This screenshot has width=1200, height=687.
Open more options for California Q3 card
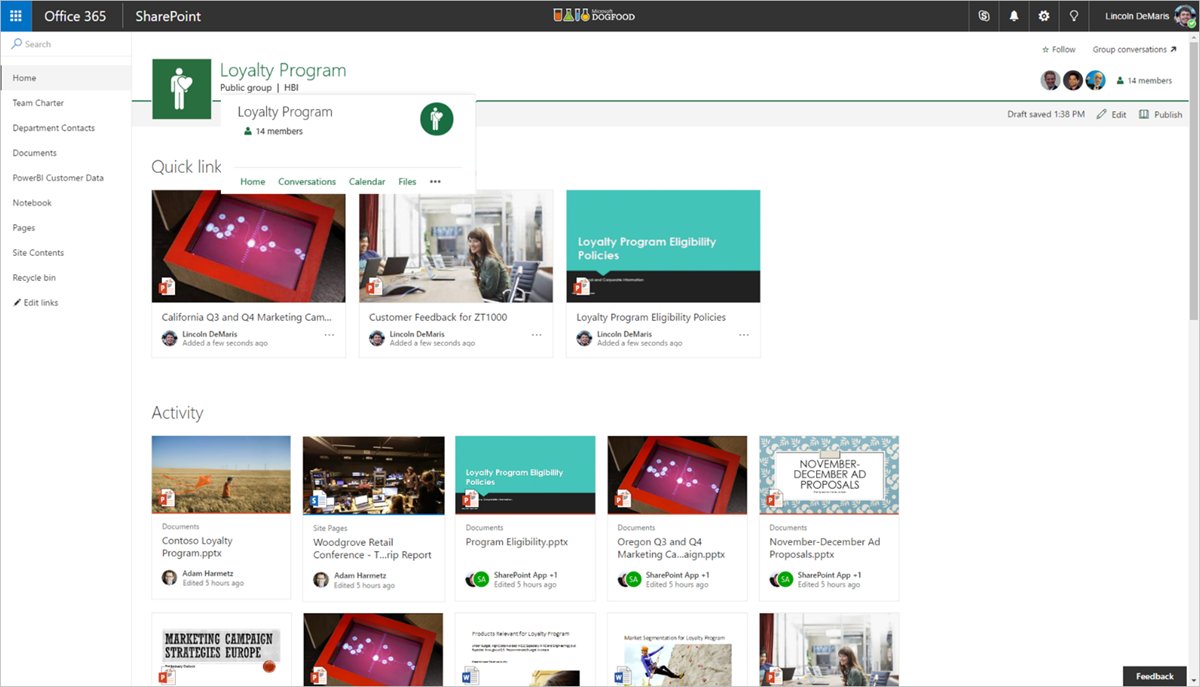tap(330, 334)
